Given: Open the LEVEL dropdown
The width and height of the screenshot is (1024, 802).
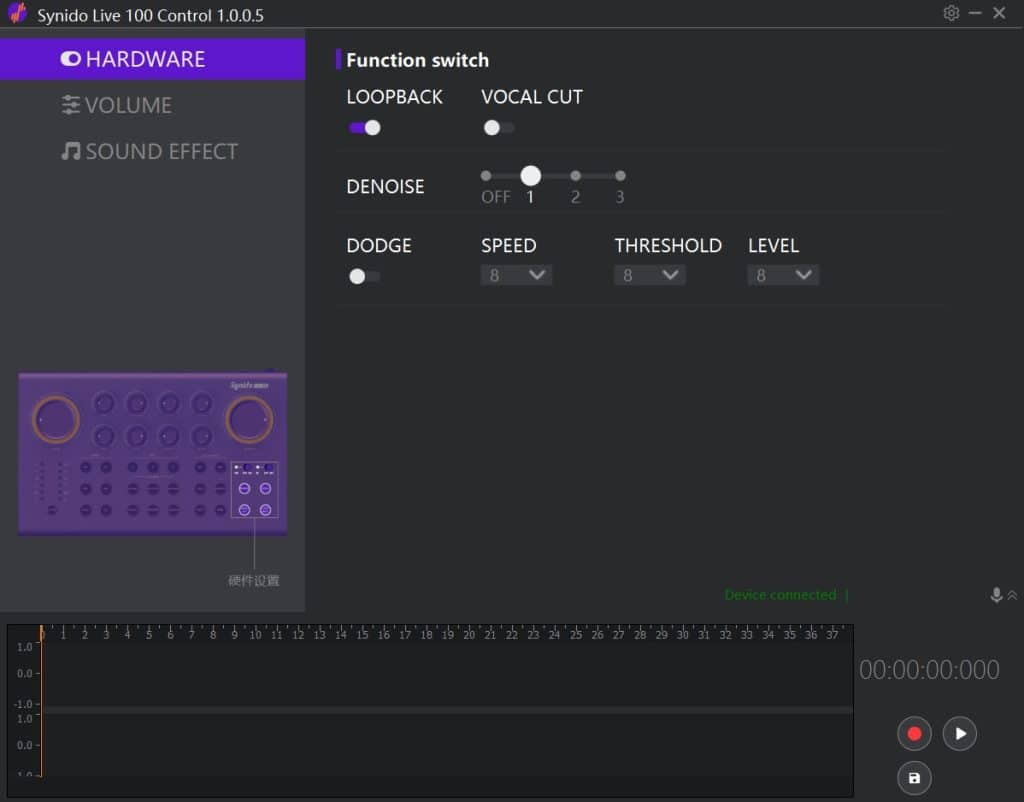Looking at the screenshot, I should [782, 275].
